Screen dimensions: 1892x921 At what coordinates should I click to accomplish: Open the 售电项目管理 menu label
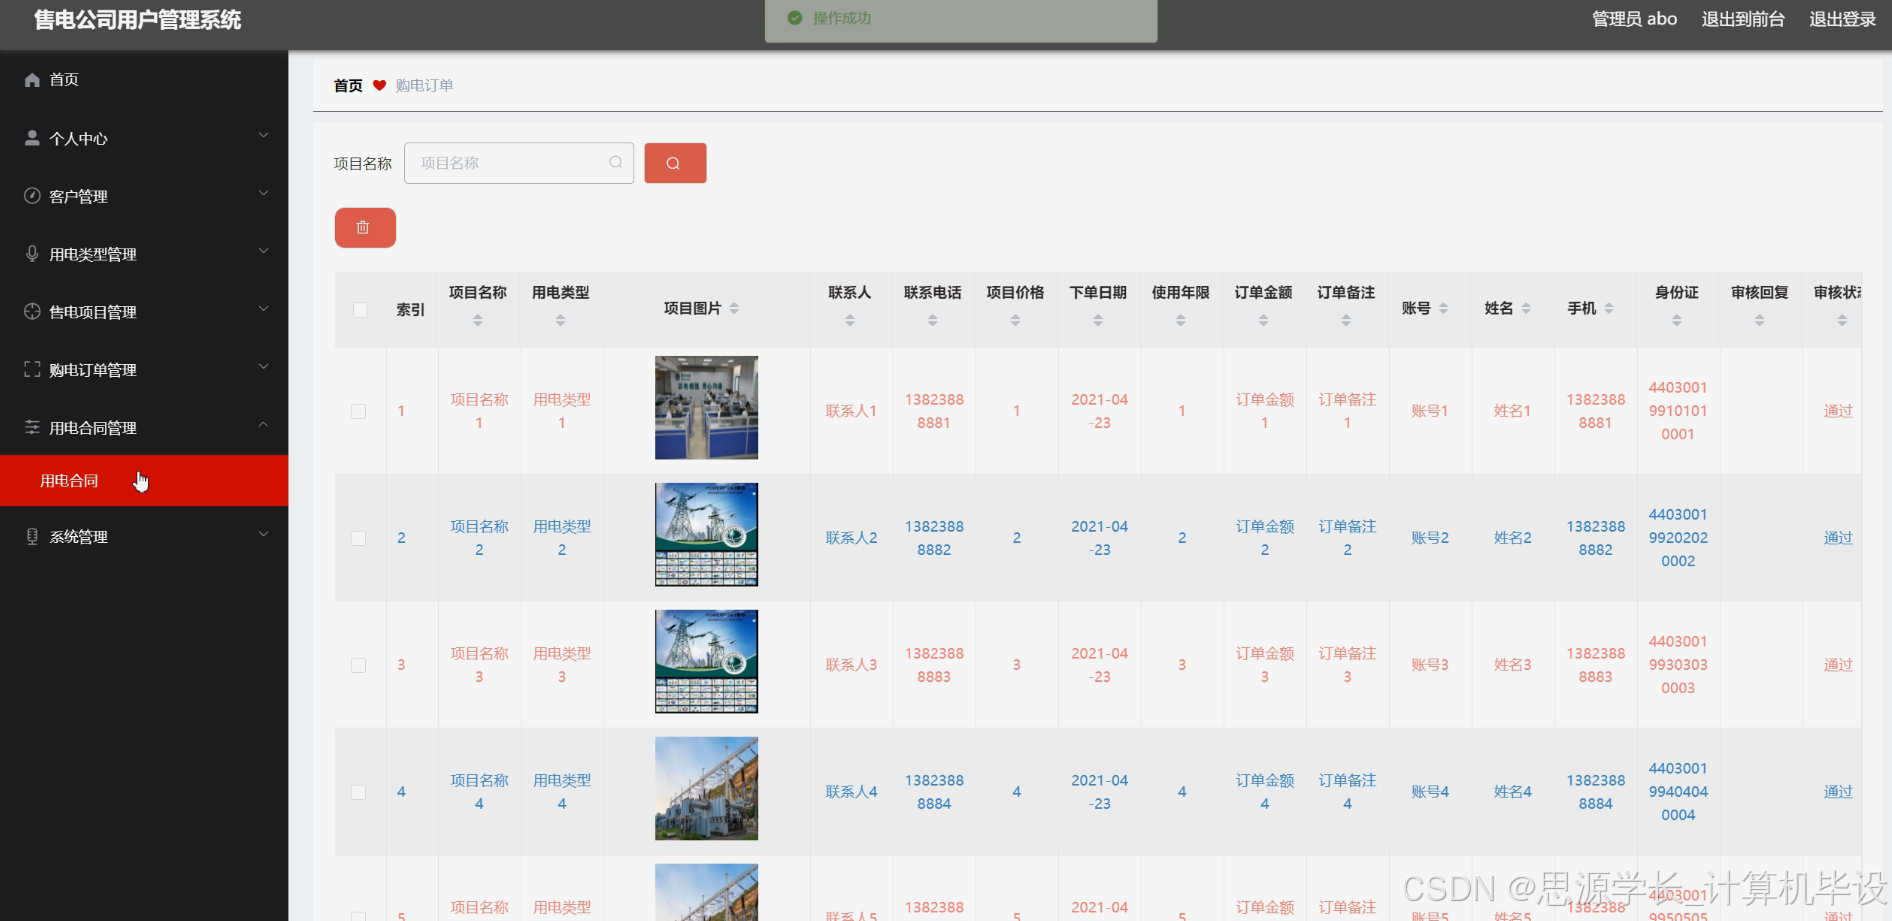click(x=93, y=312)
